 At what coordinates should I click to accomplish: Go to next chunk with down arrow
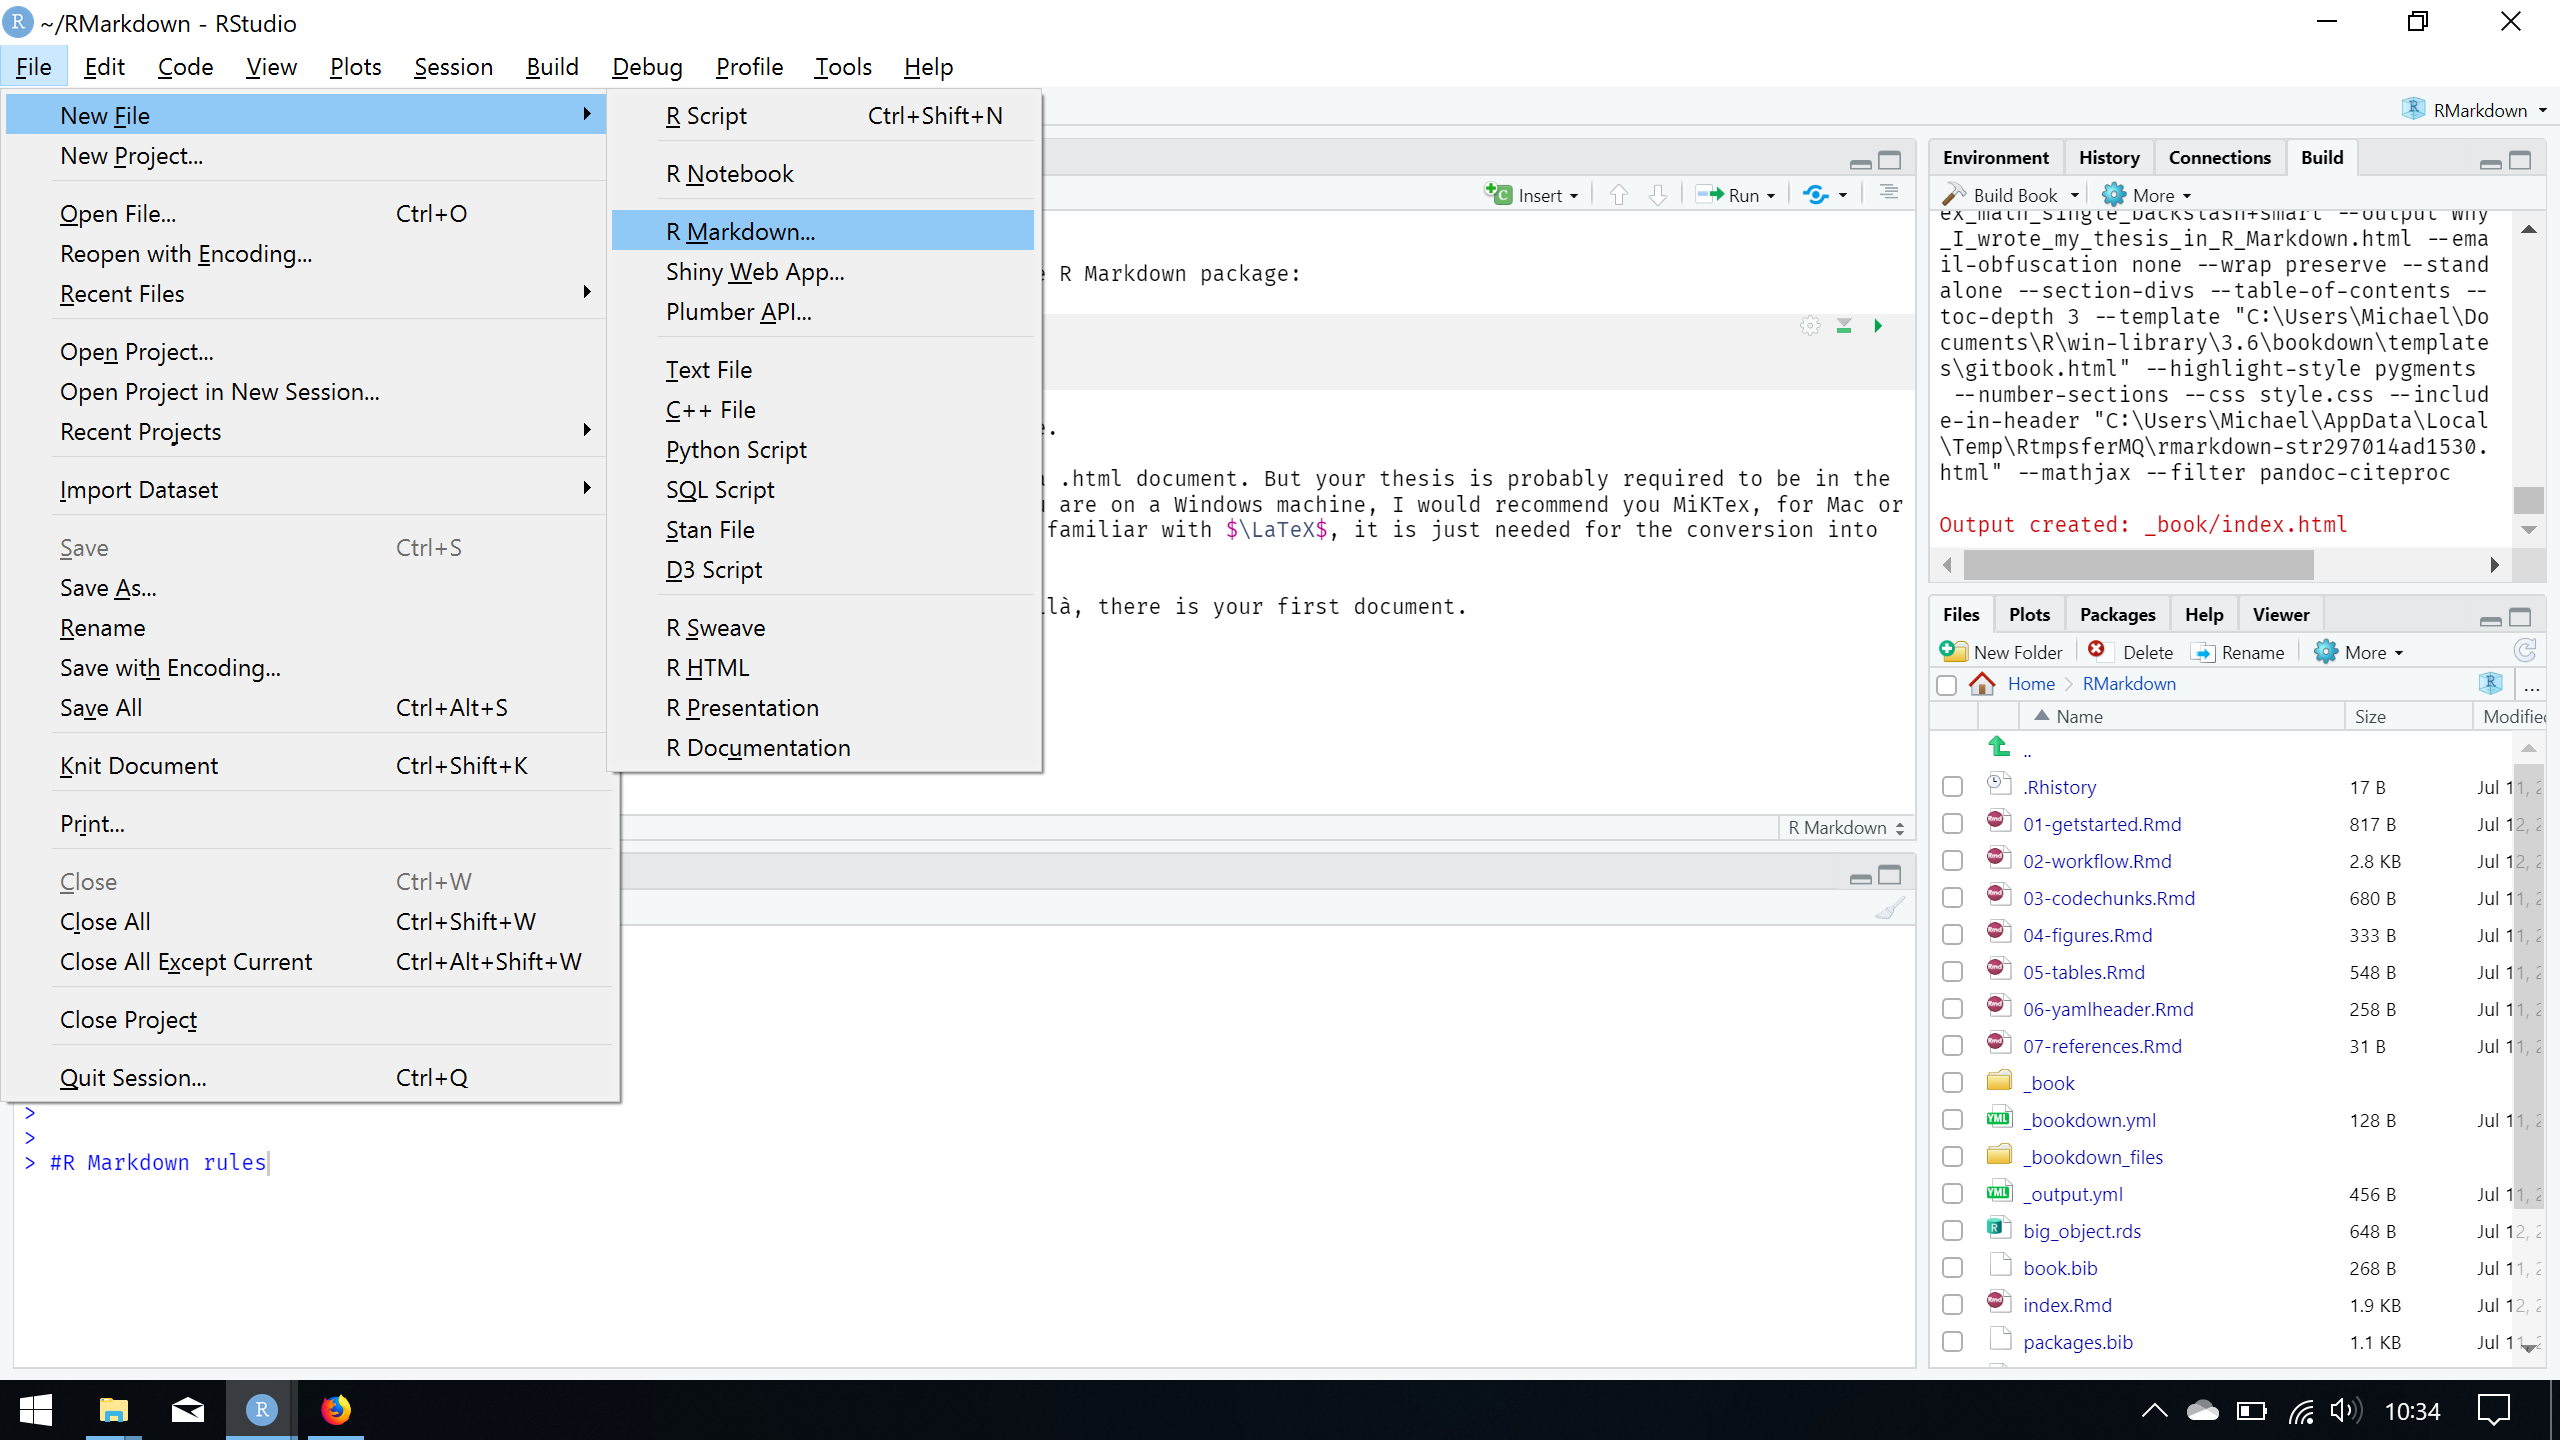(1658, 195)
